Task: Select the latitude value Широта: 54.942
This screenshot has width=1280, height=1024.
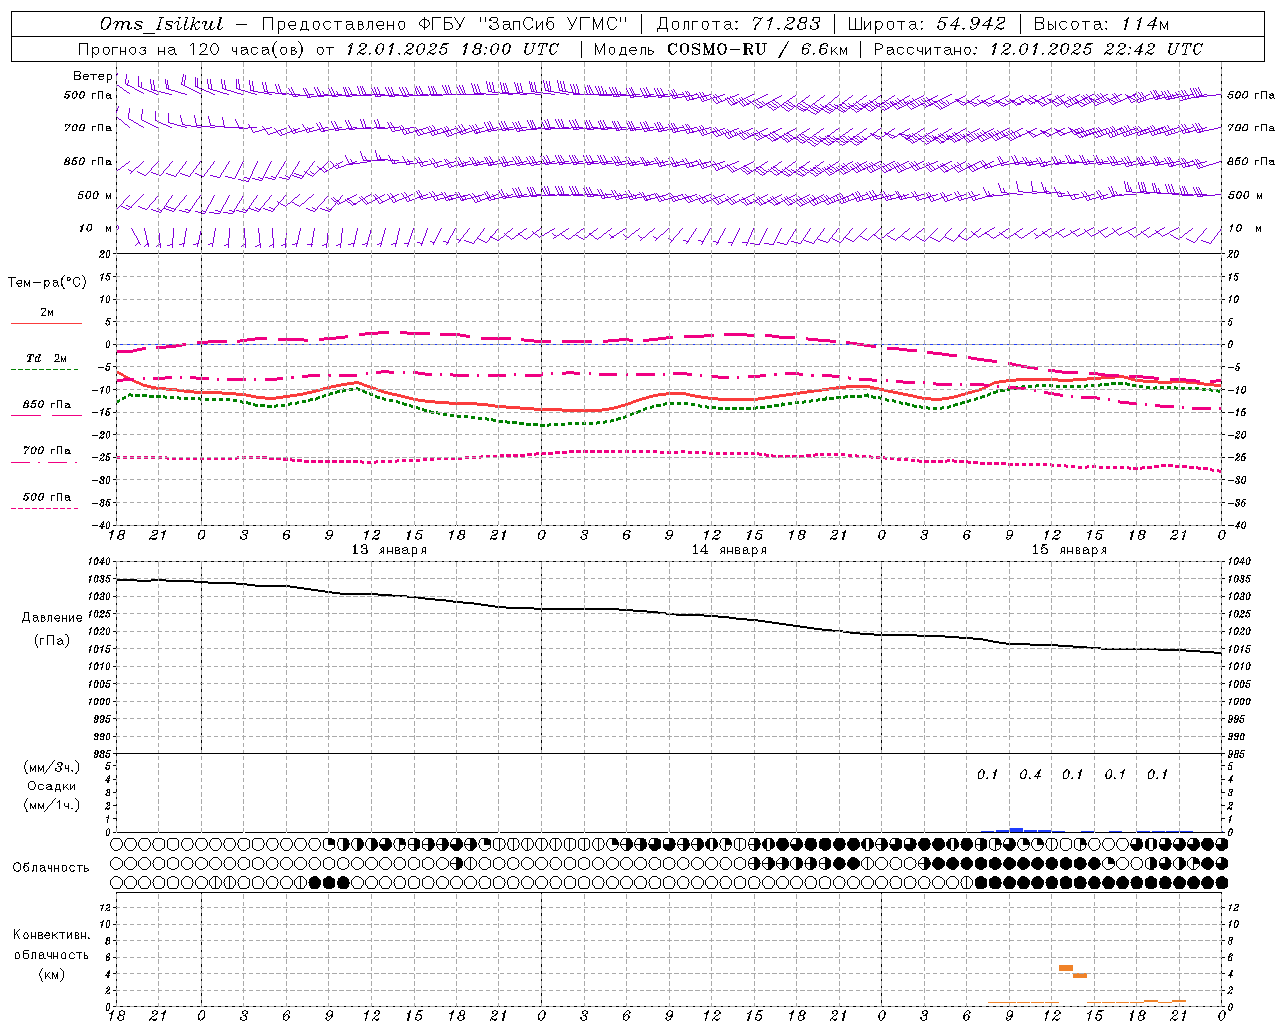Action: click(x=927, y=24)
